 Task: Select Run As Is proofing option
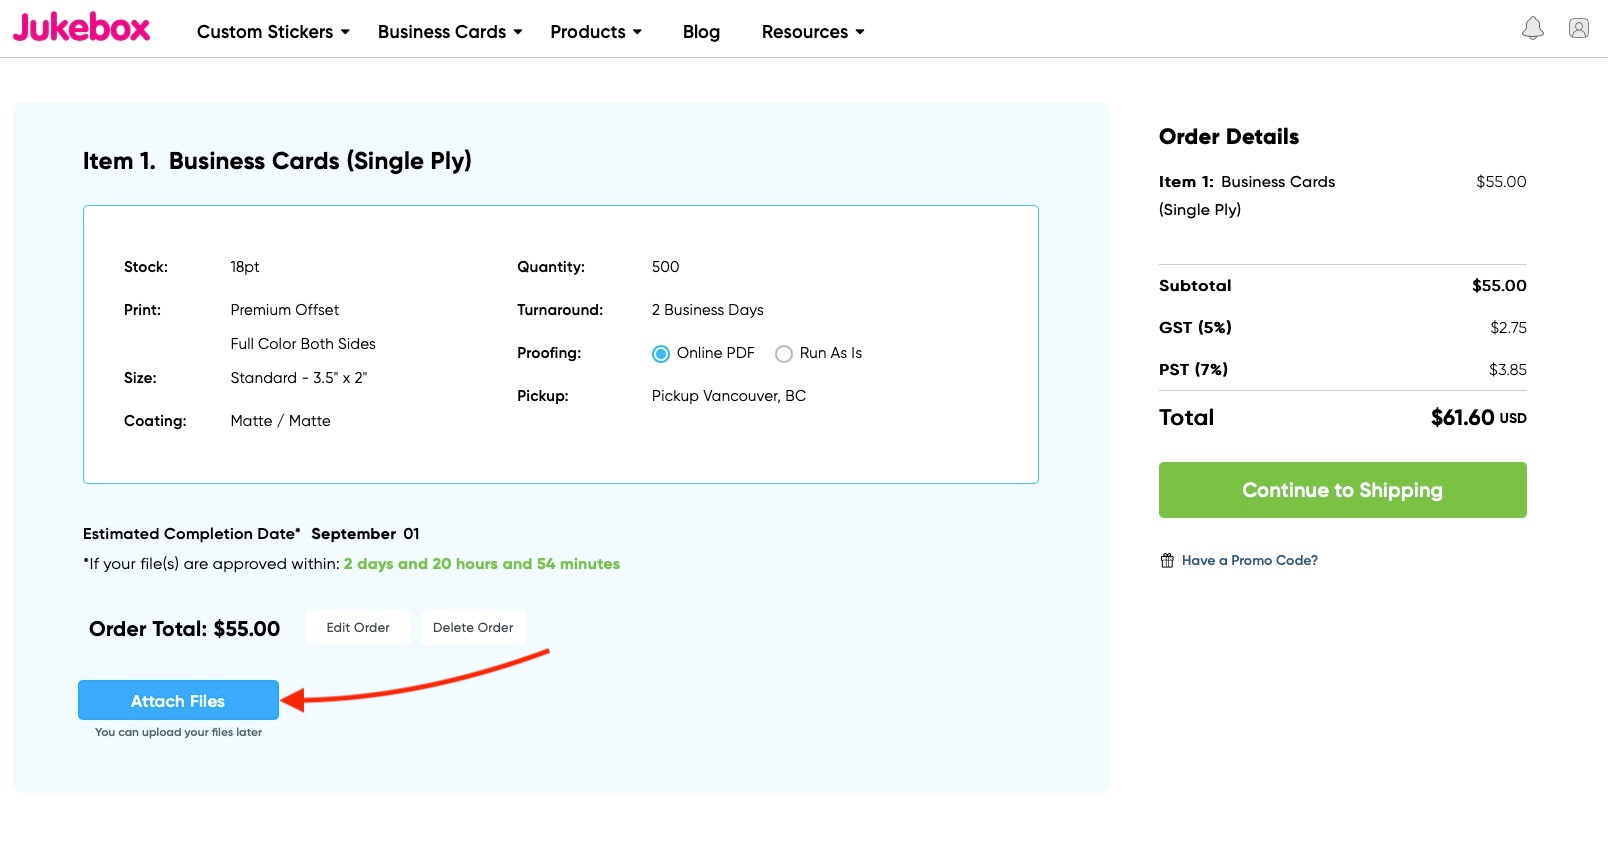pos(784,354)
